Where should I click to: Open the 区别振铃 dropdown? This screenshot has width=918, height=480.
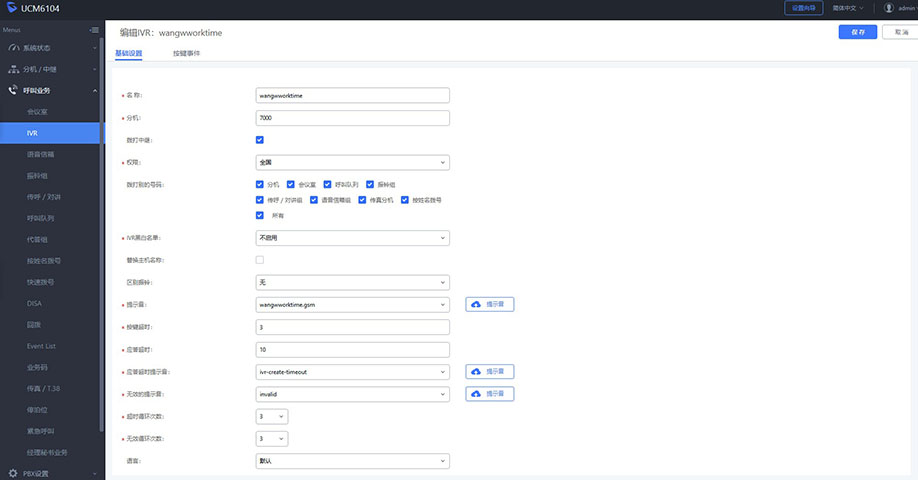[352, 282]
